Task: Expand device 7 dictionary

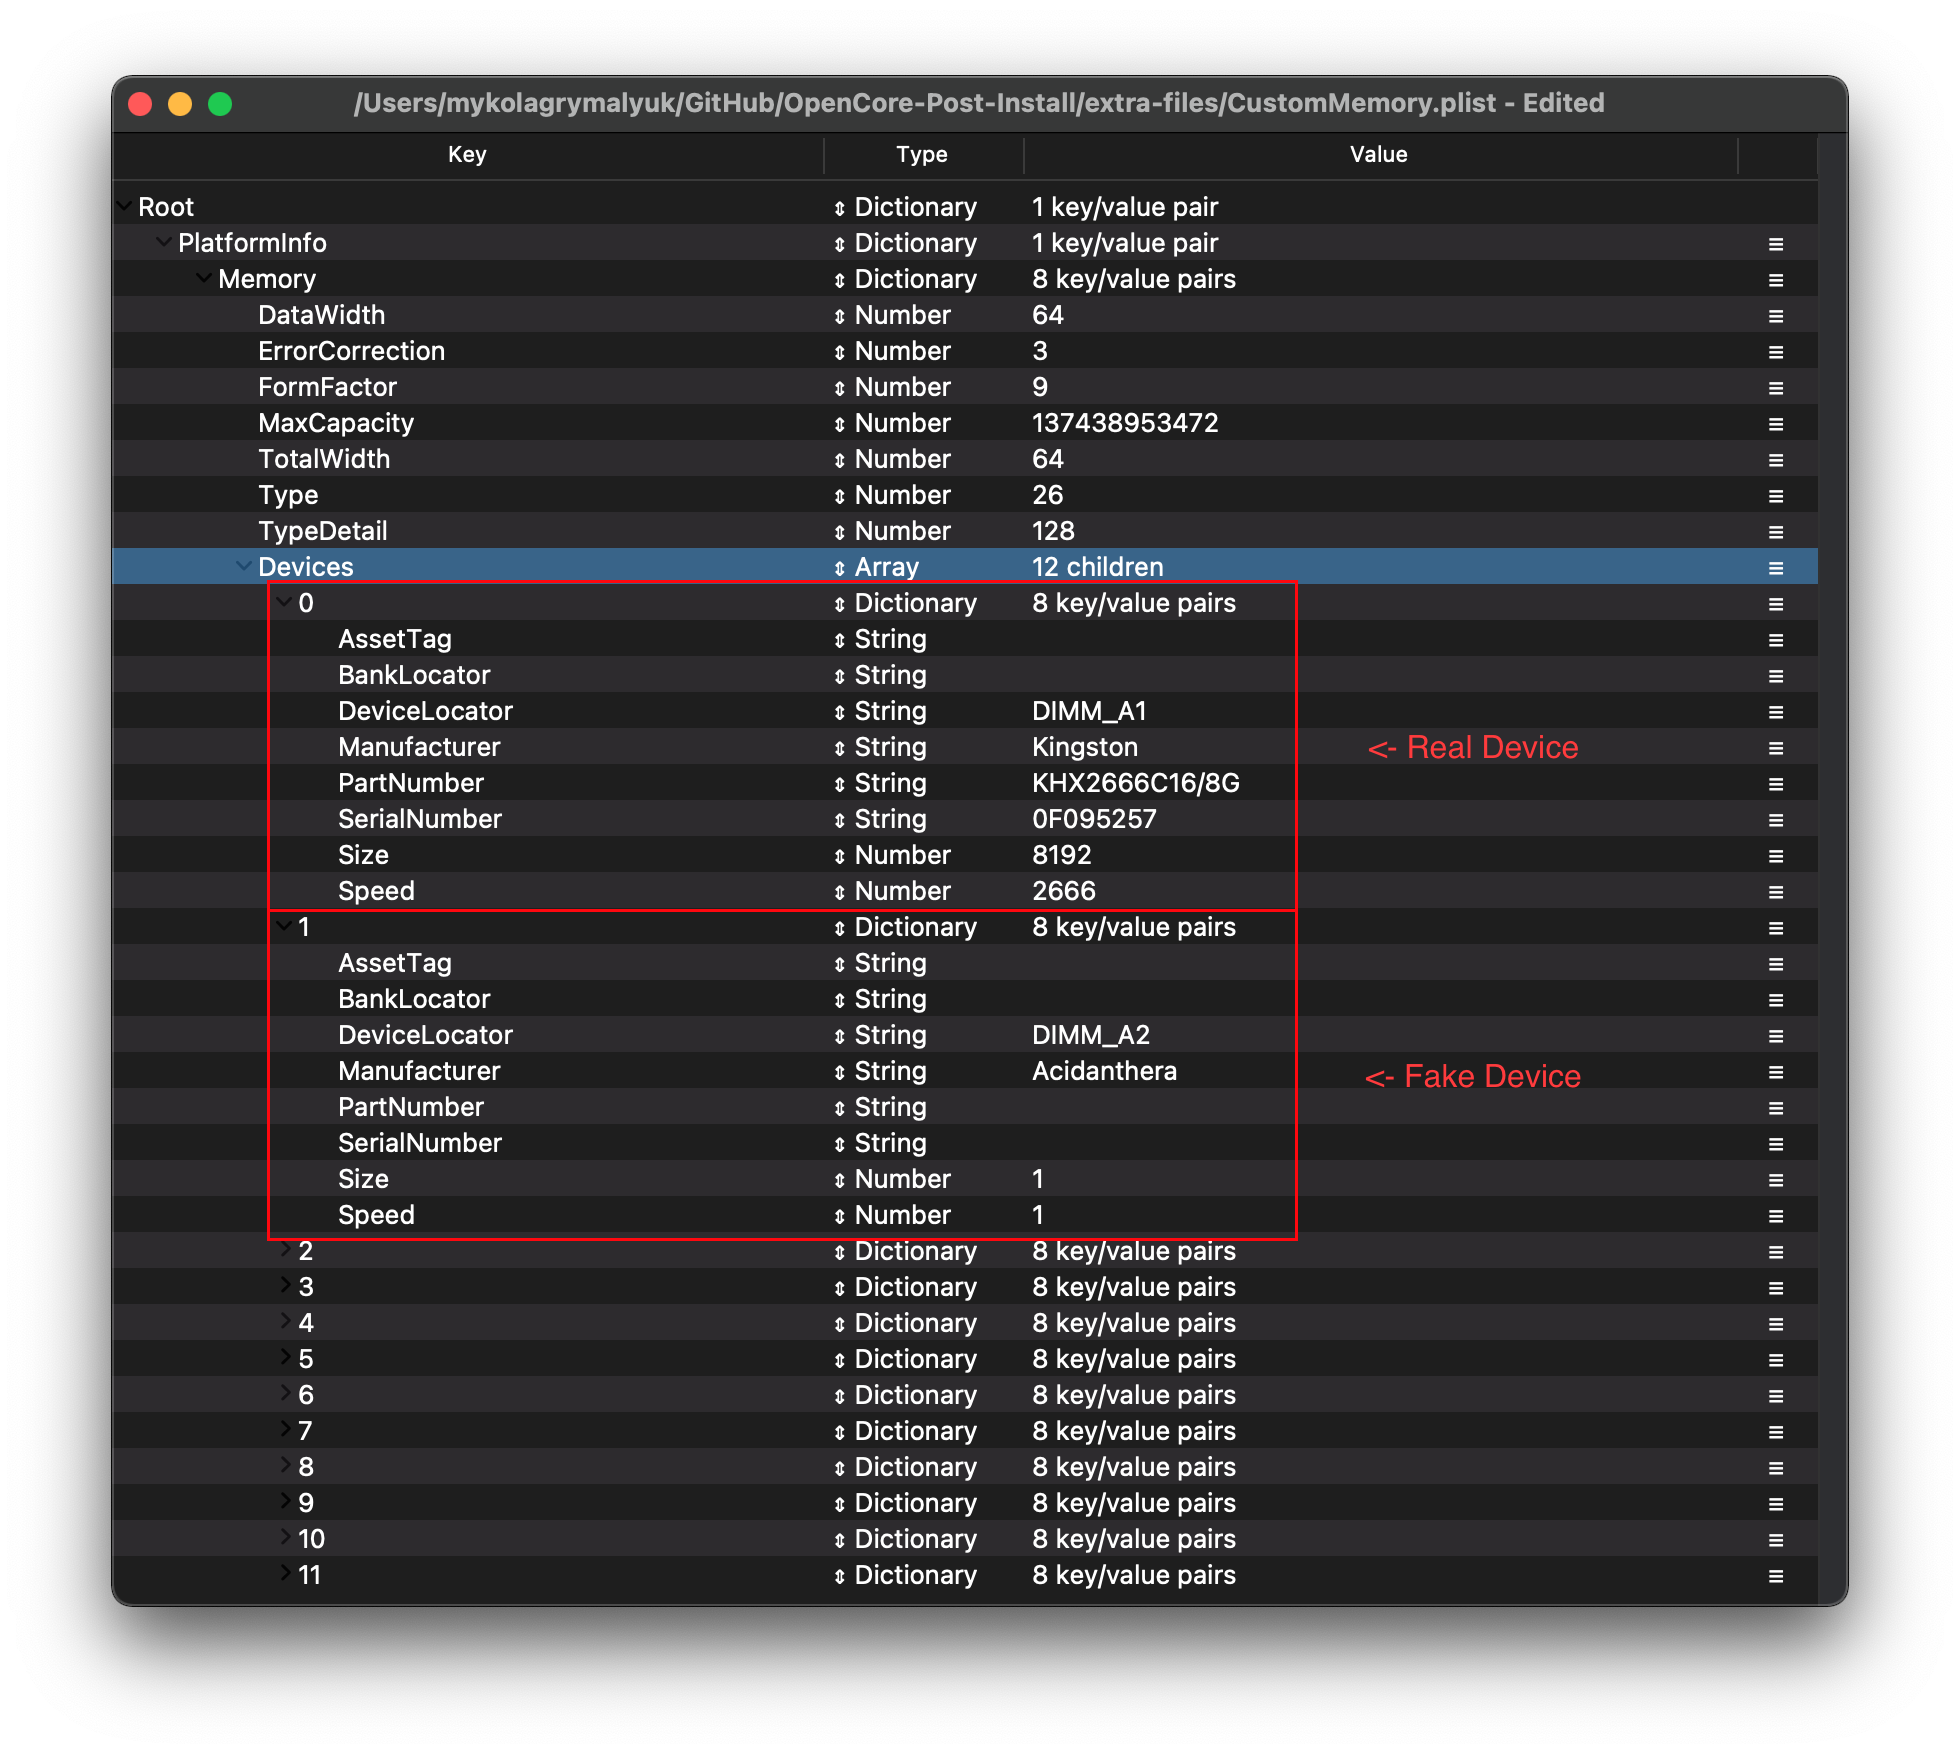Action: click(x=285, y=1430)
